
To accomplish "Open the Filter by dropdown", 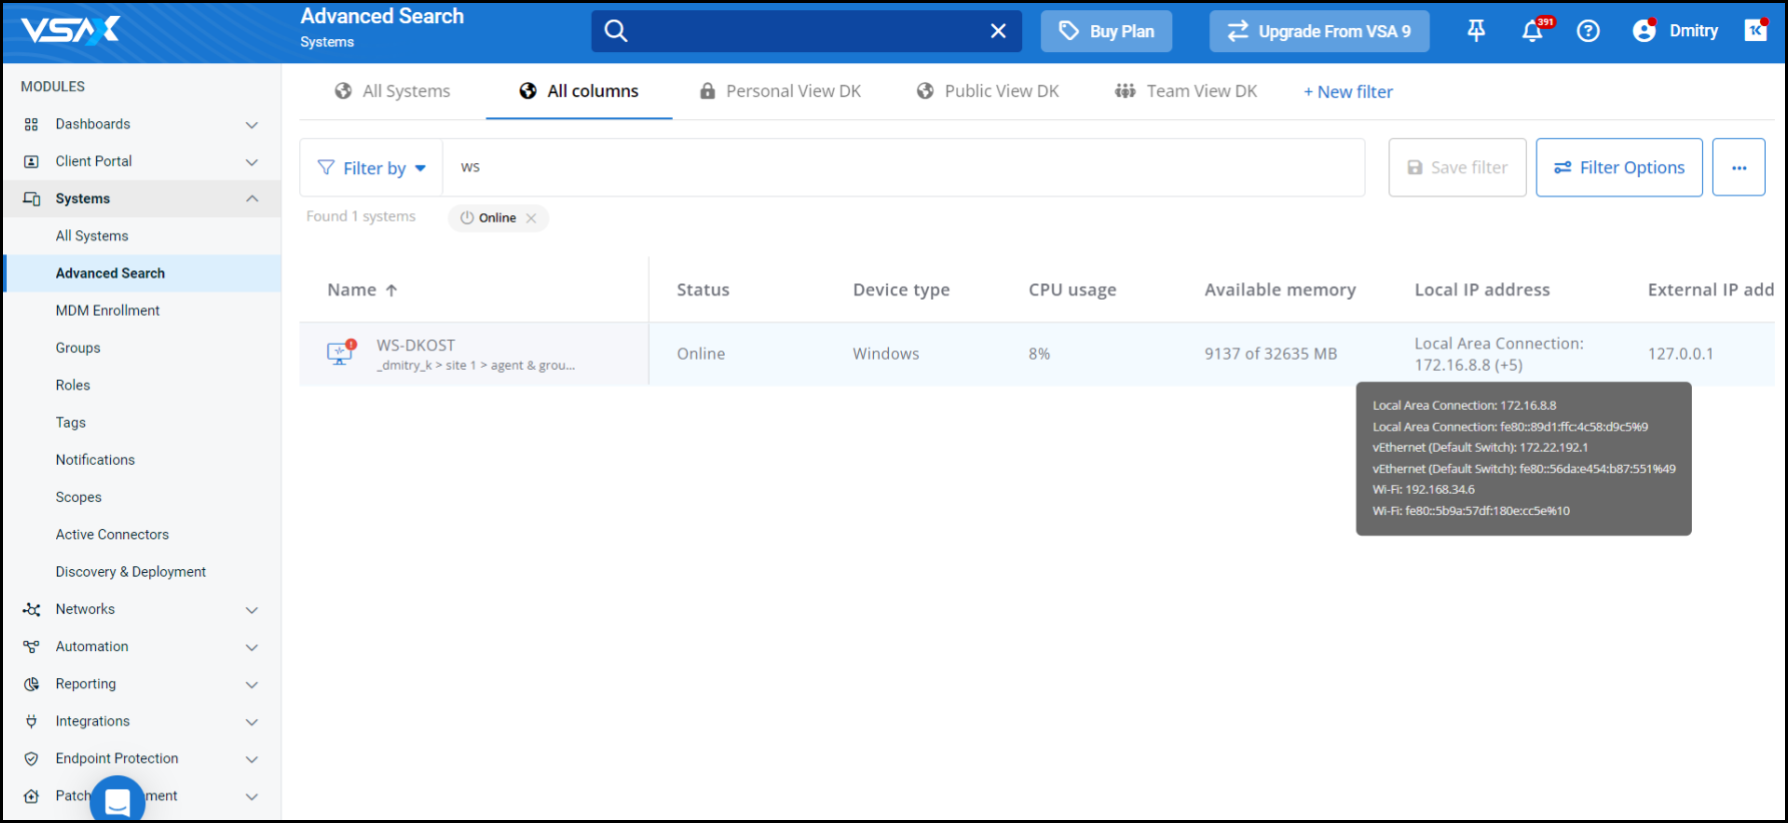I will [372, 168].
